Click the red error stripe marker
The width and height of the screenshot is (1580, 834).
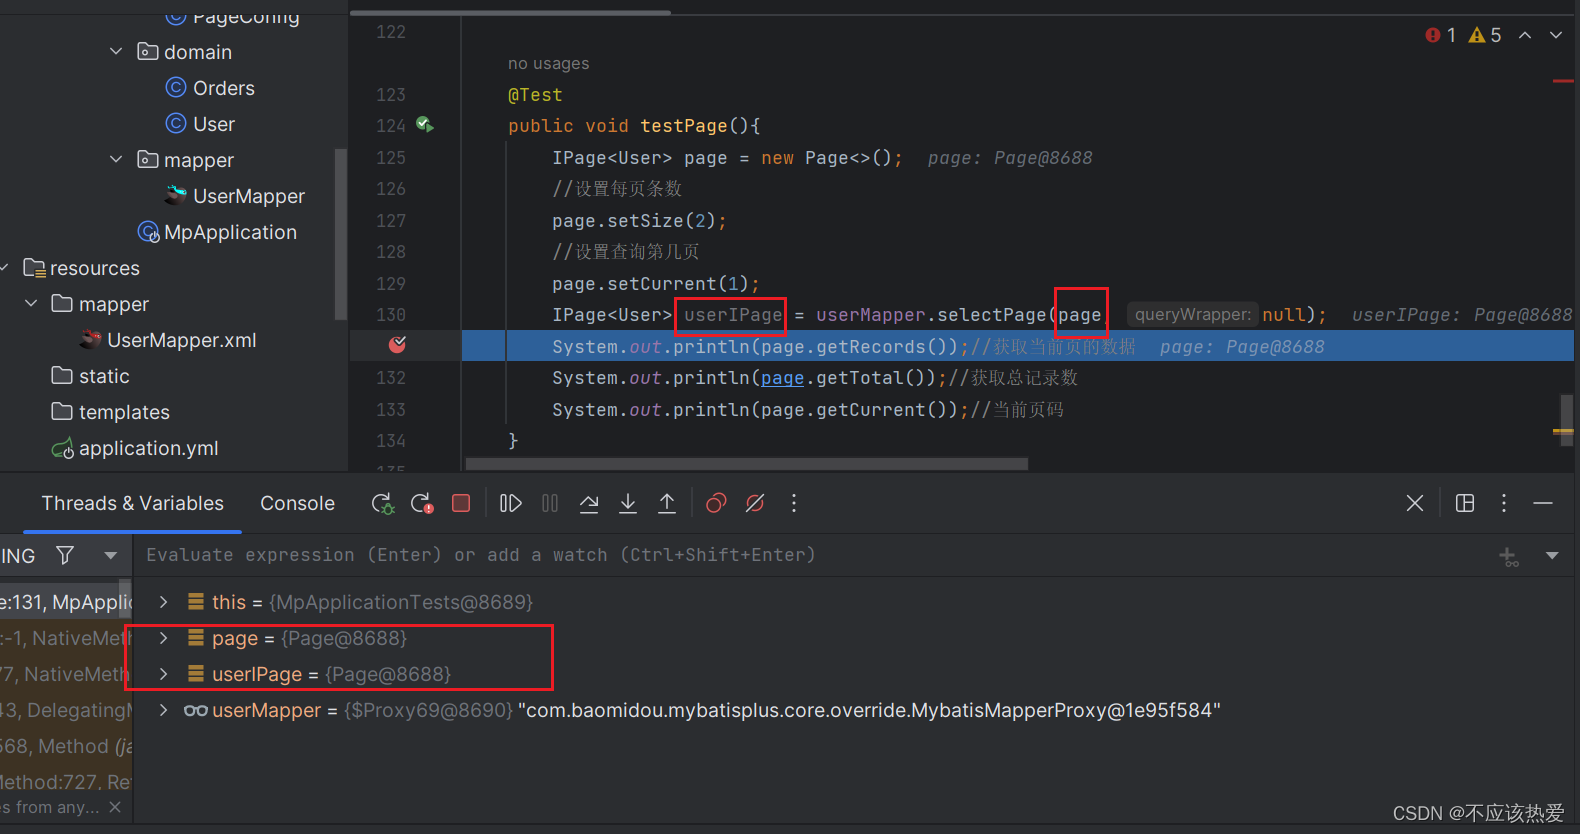pyautogui.click(x=1563, y=81)
